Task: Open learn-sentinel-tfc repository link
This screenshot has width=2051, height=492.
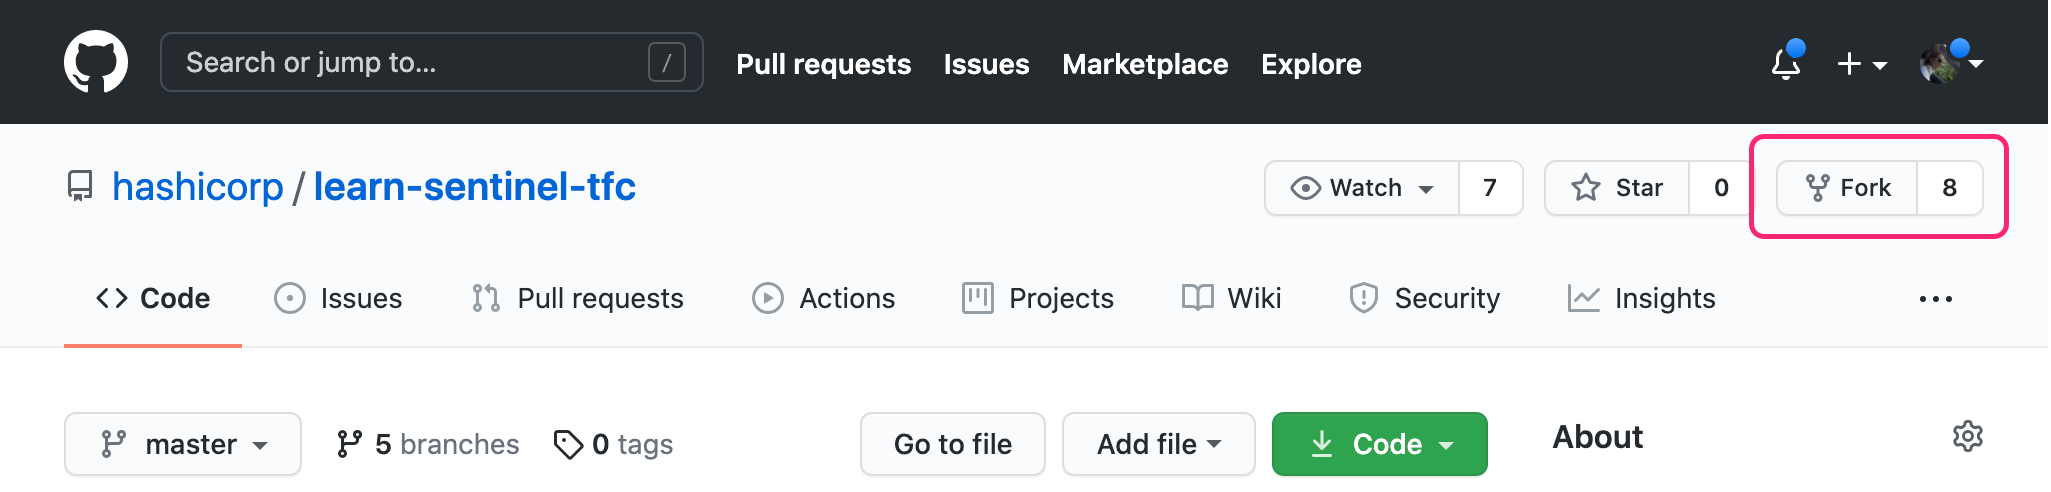Action: click(x=475, y=187)
